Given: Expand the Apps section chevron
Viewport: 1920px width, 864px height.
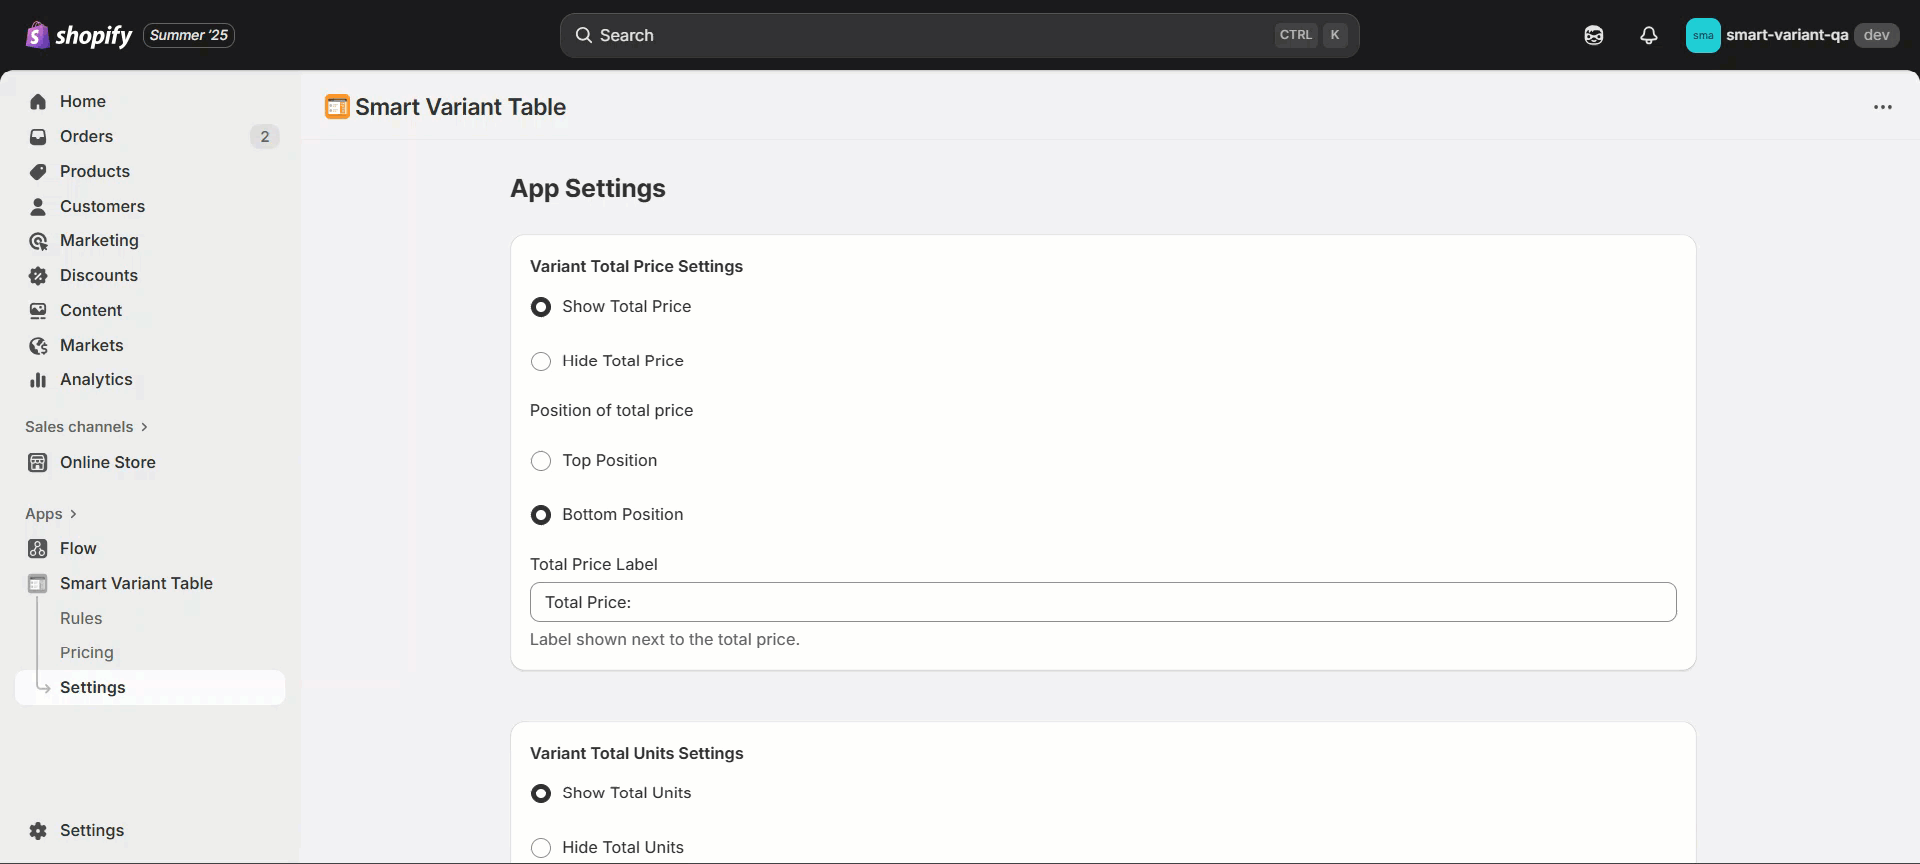Looking at the screenshot, I should [73, 514].
